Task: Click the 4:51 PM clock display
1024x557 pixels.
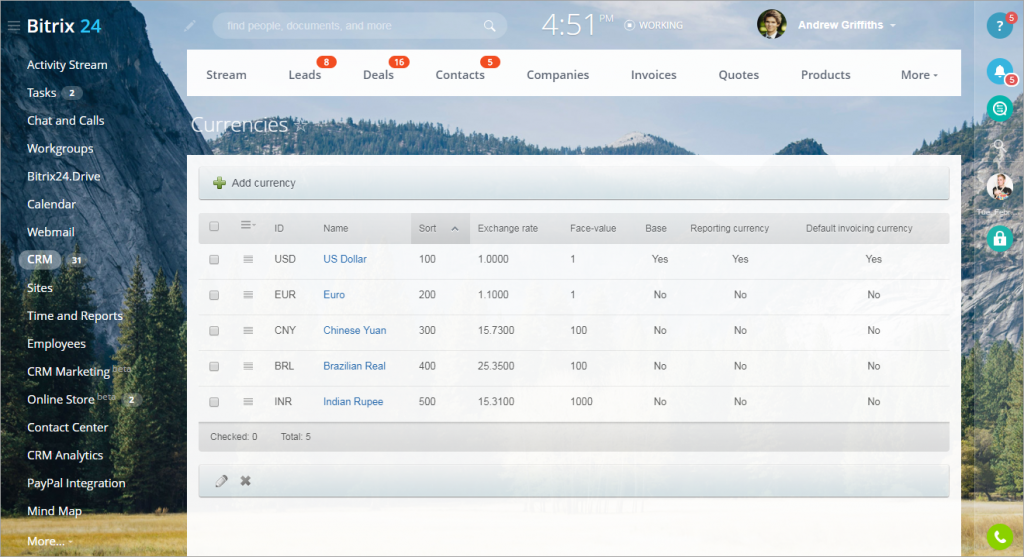Action: click(577, 25)
